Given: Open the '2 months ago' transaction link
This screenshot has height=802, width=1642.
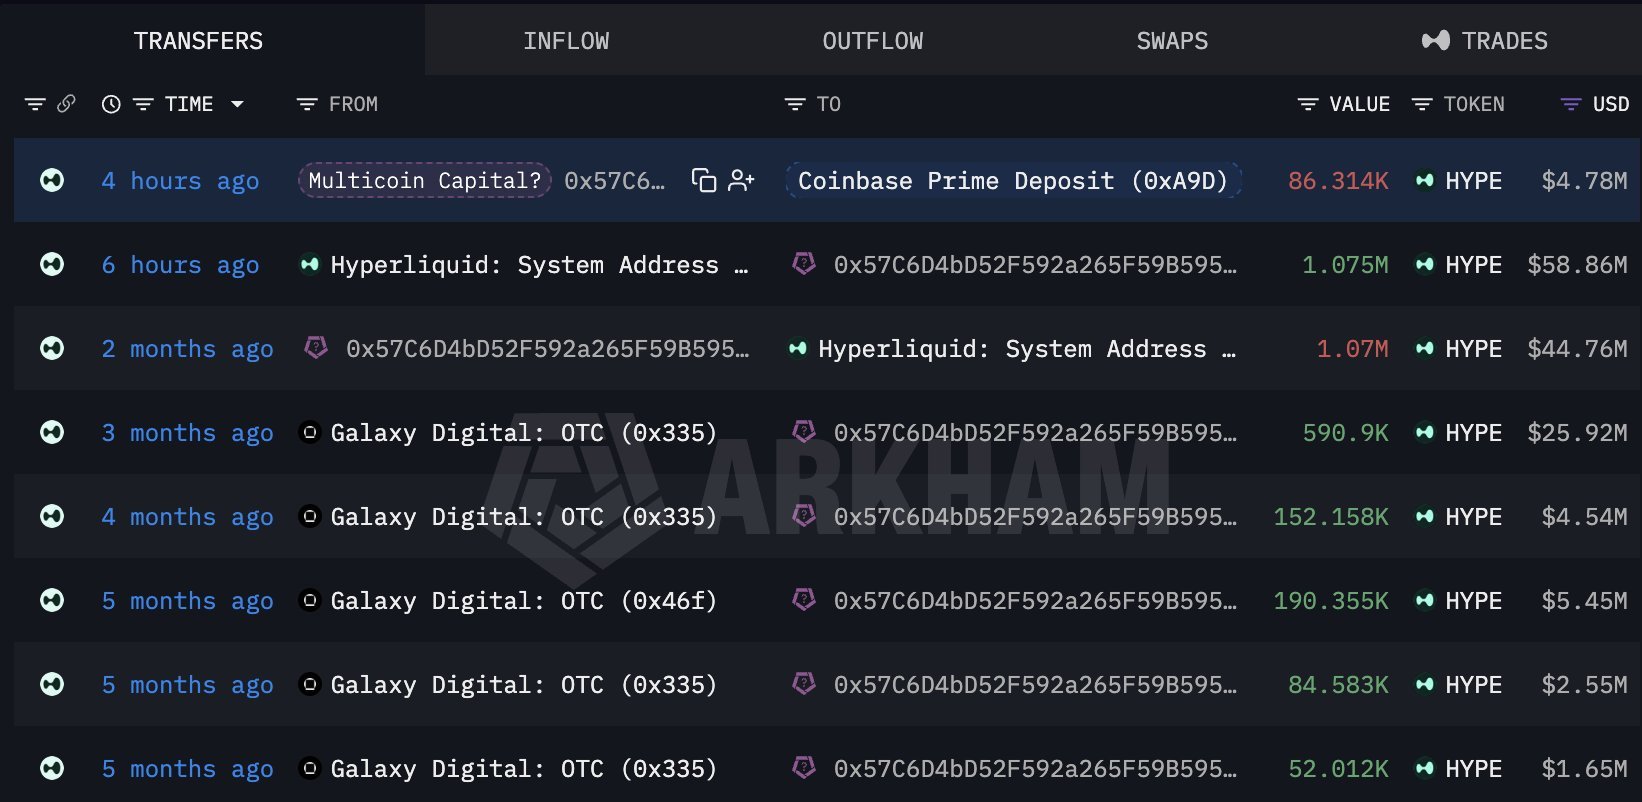Looking at the screenshot, I should (x=187, y=349).
